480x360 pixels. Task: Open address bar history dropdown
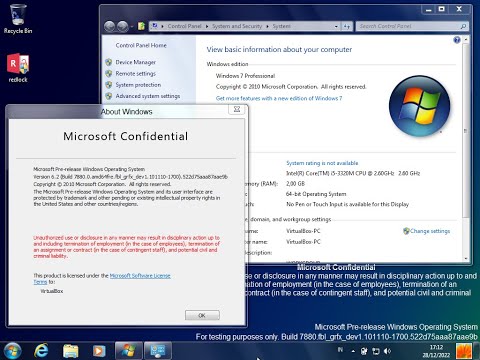click(336, 26)
